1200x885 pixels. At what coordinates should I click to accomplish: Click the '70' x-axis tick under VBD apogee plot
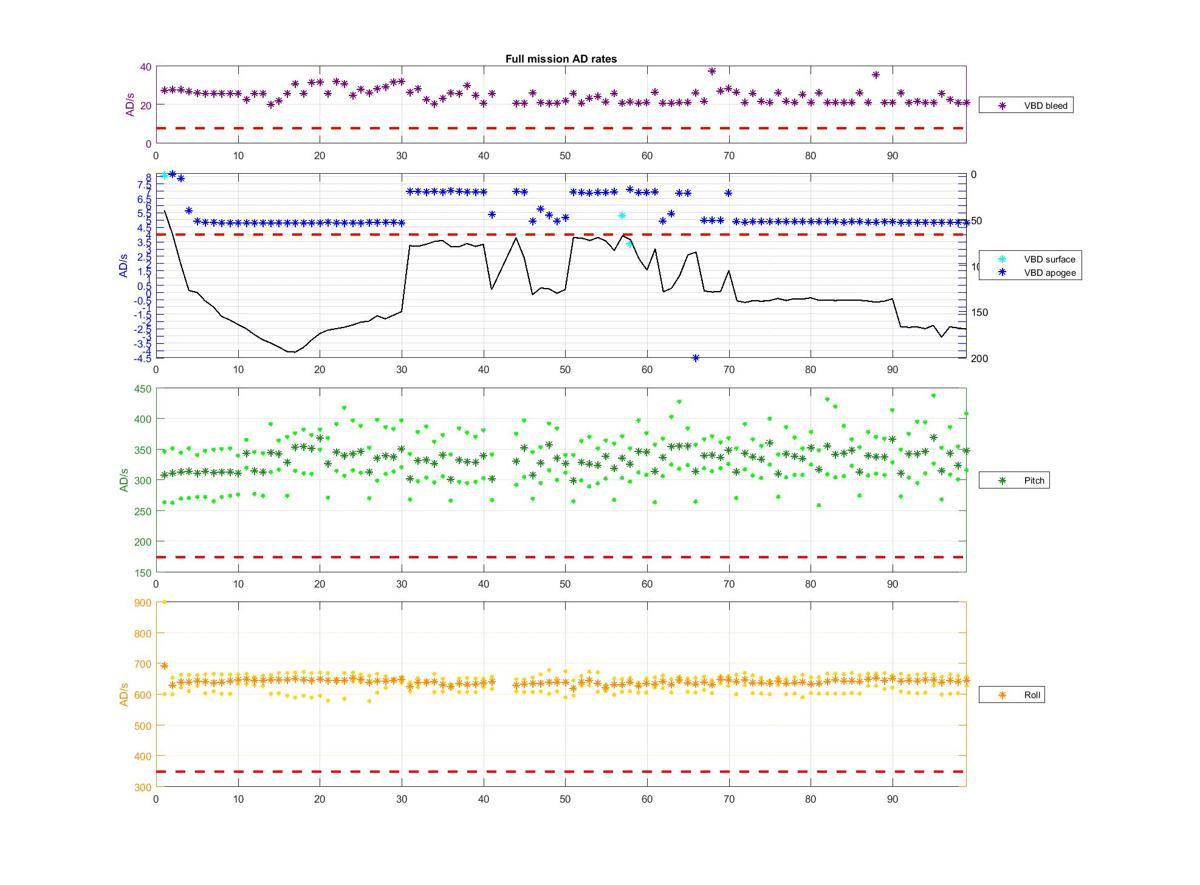729,370
